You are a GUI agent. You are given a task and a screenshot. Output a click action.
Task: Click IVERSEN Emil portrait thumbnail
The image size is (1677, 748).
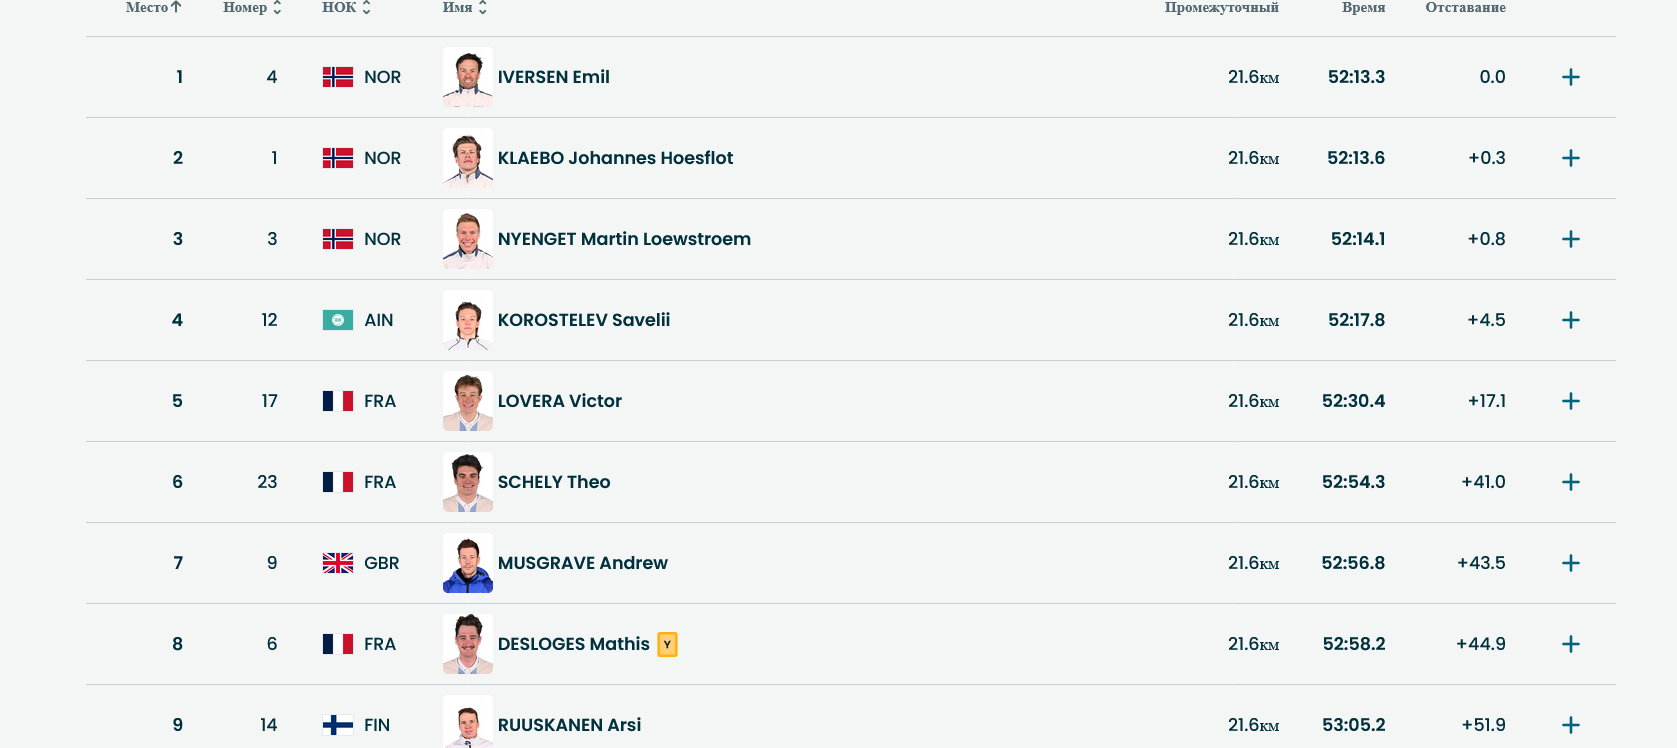(467, 77)
